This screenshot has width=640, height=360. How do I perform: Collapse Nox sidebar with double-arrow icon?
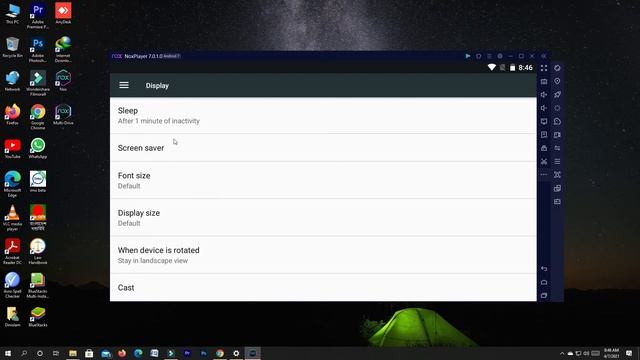pyautogui.click(x=543, y=56)
